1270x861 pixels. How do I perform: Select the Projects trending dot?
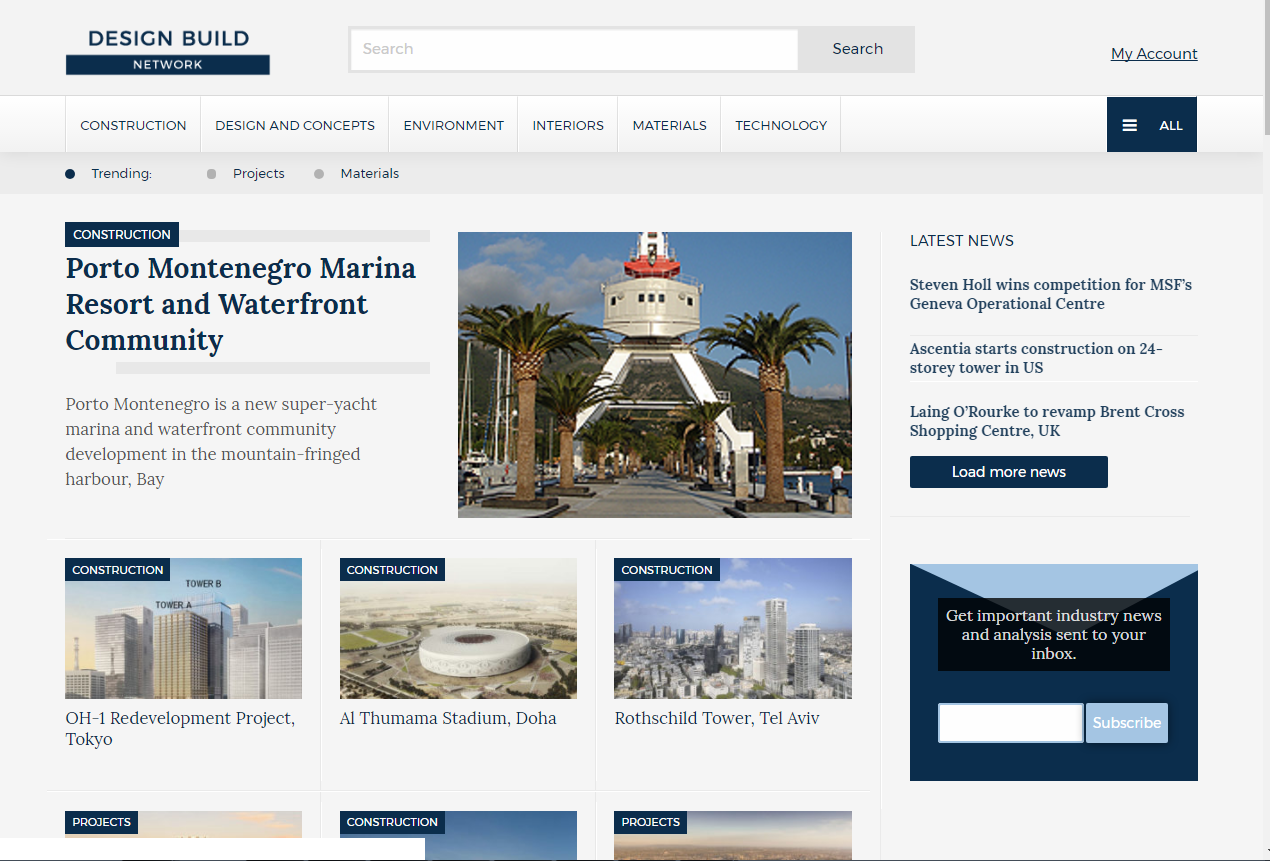(x=211, y=174)
